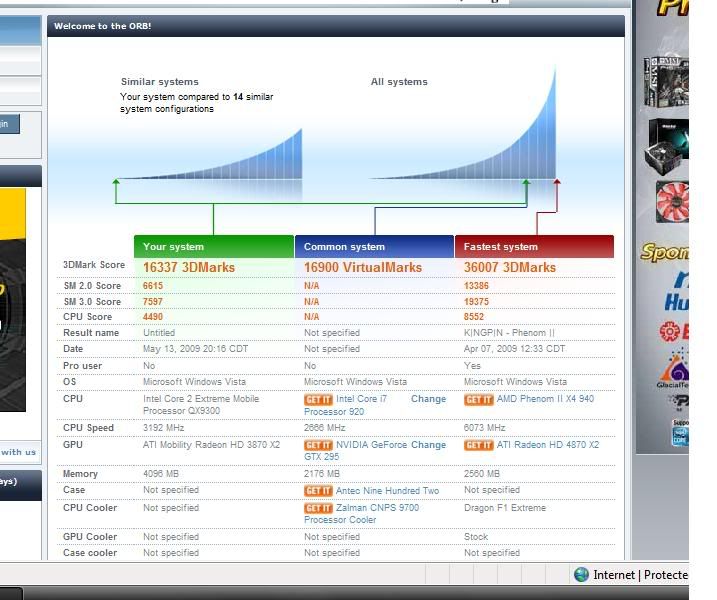The width and height of the screenshot is (717, 600).
Task: Click the date Apr 07, 2009 12:33 CDT
Action: coord(514,349)
